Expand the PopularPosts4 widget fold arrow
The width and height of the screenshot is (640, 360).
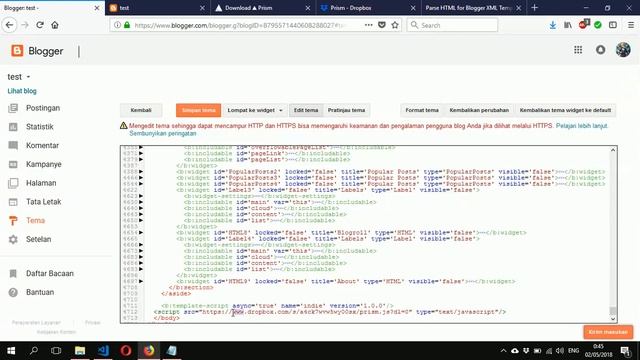(141, 184)
